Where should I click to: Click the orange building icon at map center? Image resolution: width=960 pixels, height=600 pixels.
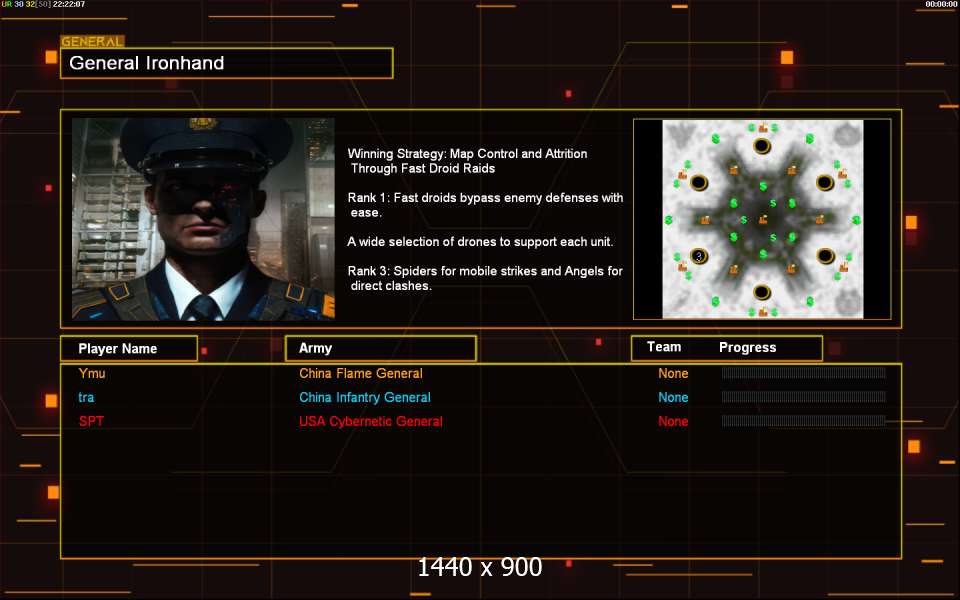click(763, 220)
